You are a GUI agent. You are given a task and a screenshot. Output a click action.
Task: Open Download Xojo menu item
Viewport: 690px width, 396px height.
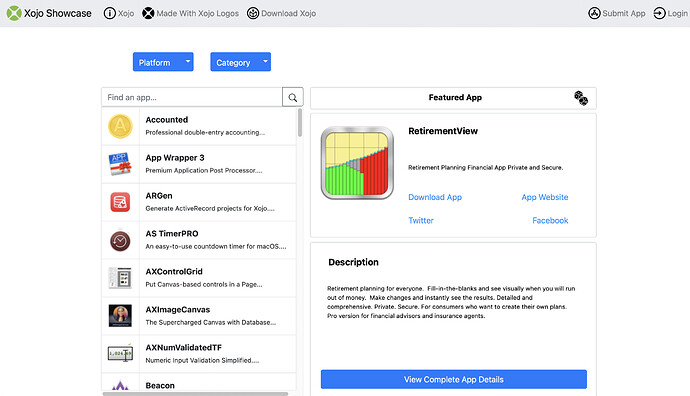click(x=289, y=14)
